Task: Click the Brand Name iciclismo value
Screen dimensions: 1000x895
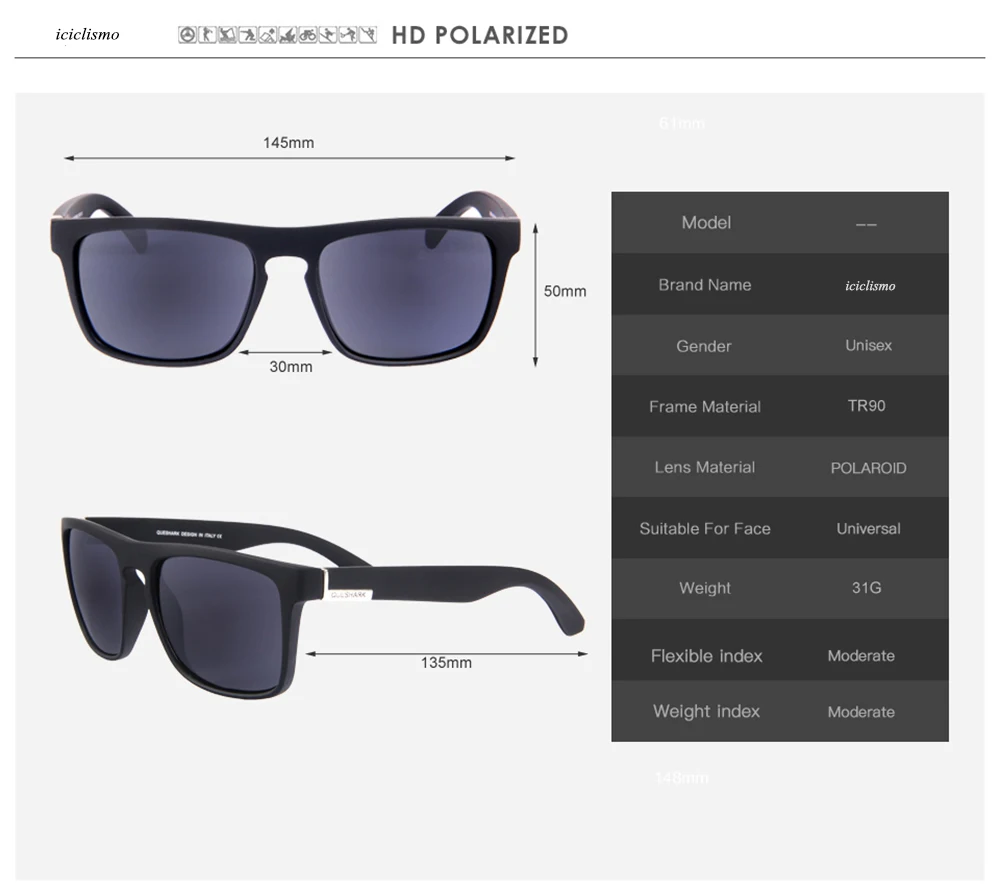Action: pos(870,286)
